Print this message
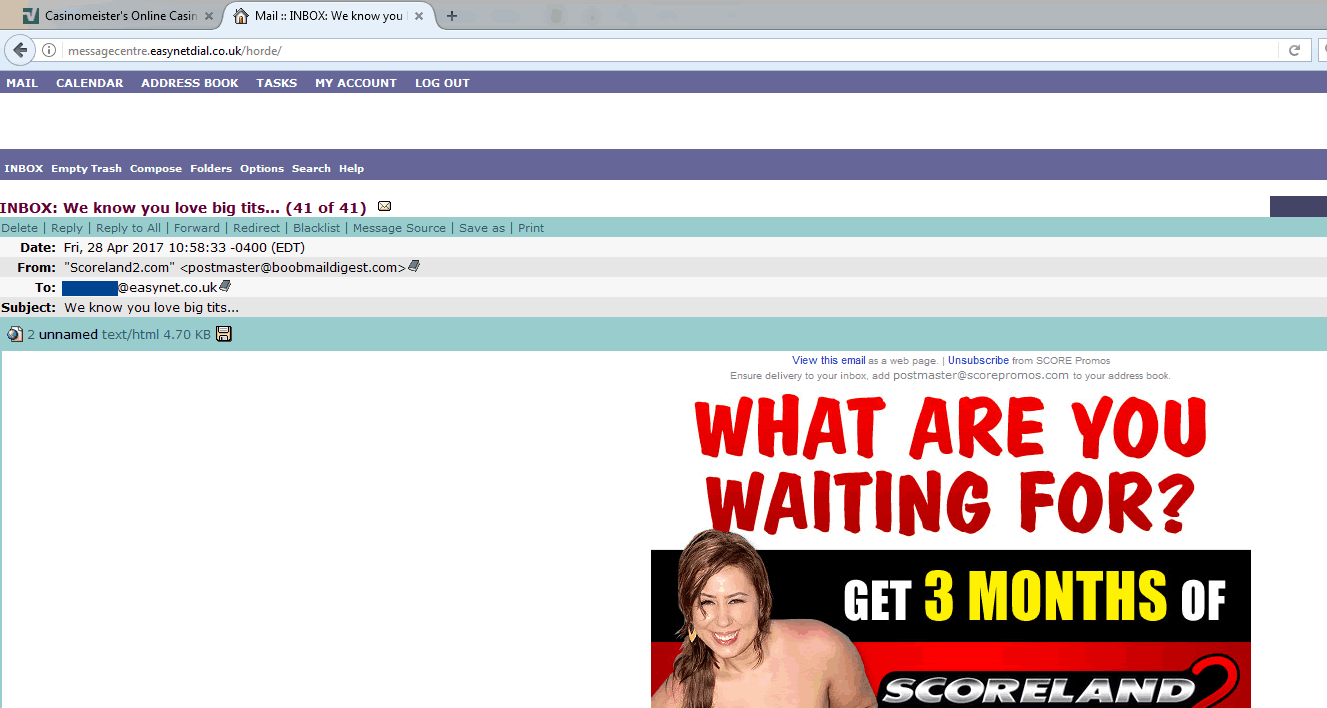 (531, 228)
